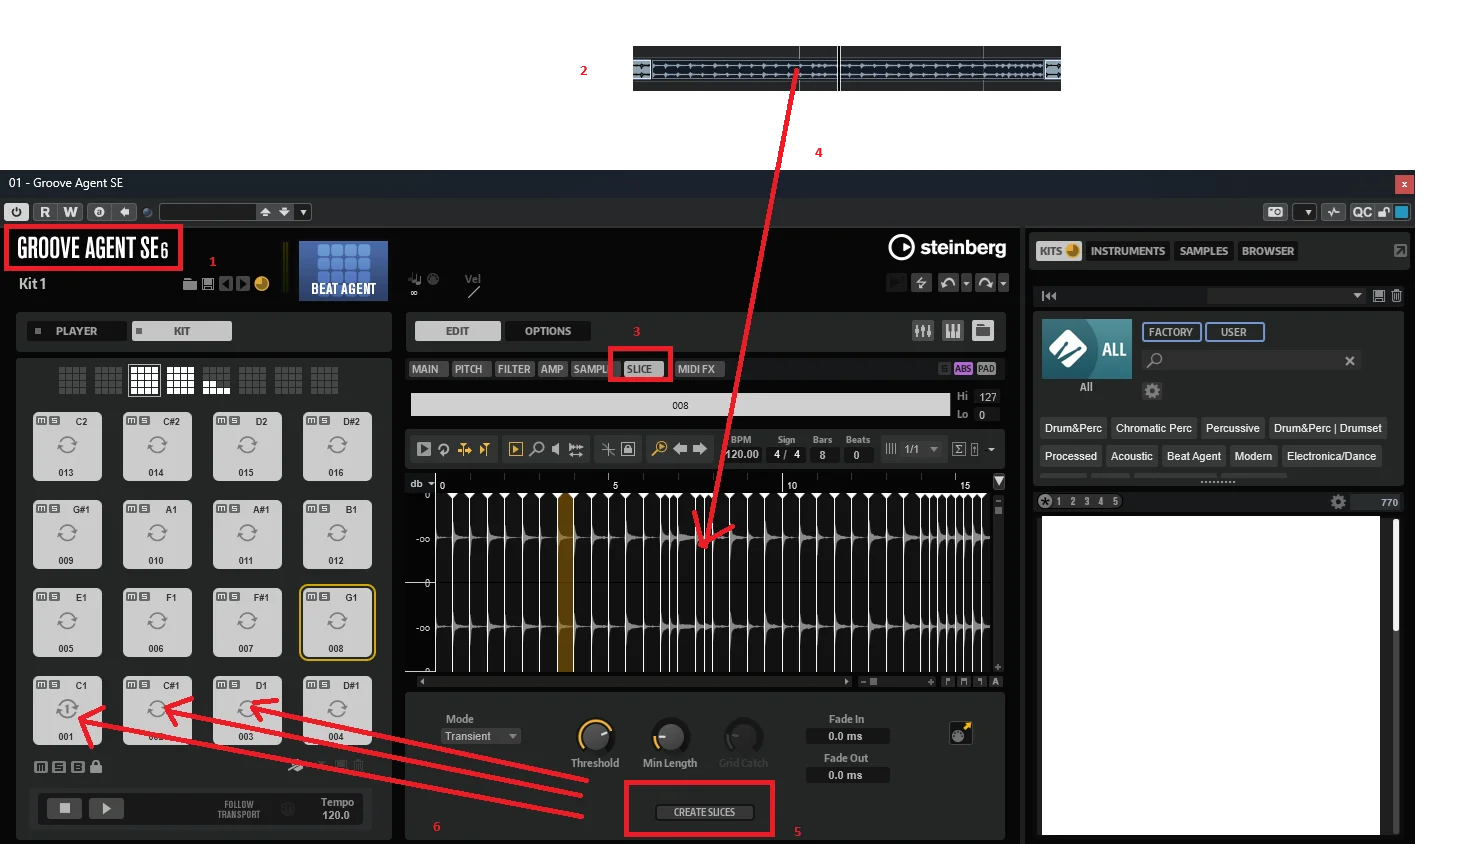1463x844 pixels.
Task: Click the save kit floppy icon
Action: pos(208,284)
